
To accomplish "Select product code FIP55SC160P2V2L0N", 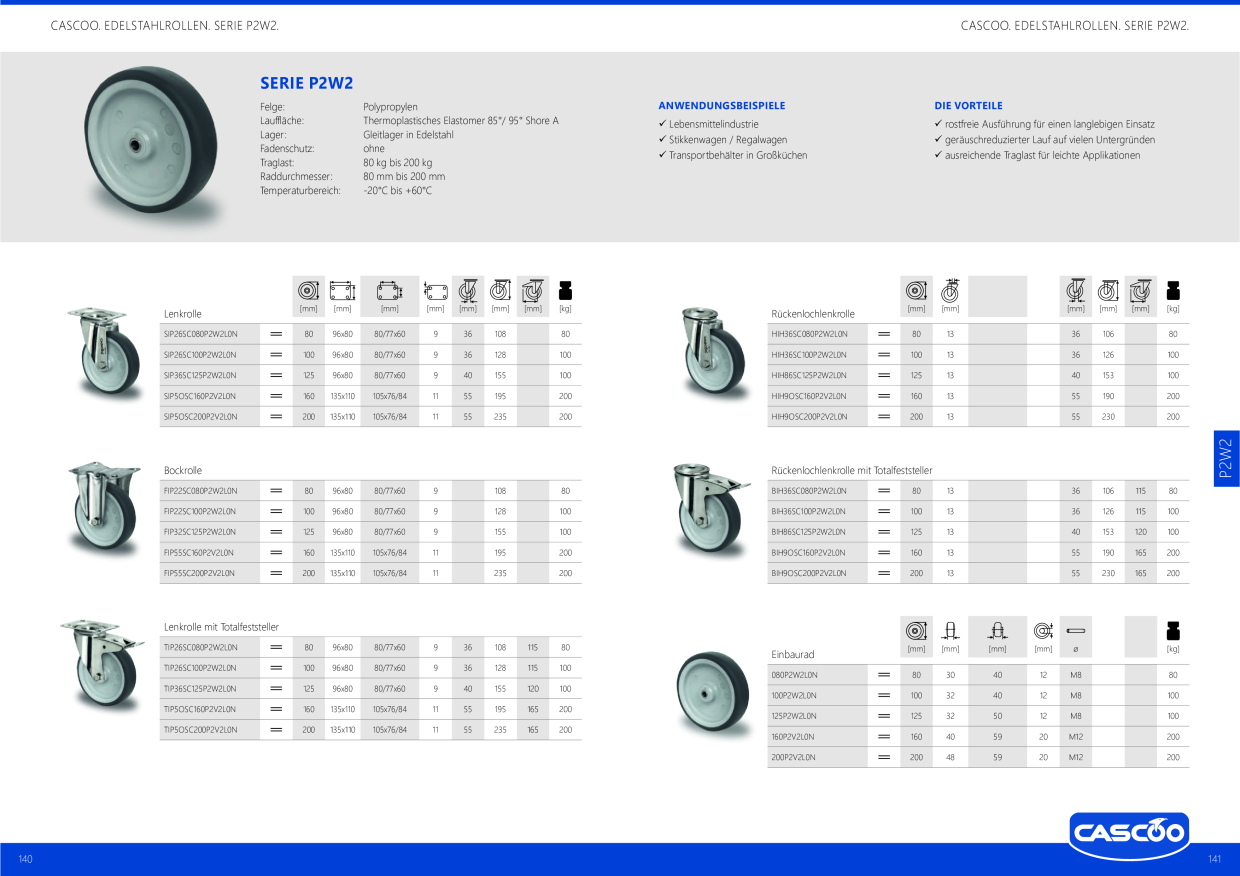I will (199, 552).
